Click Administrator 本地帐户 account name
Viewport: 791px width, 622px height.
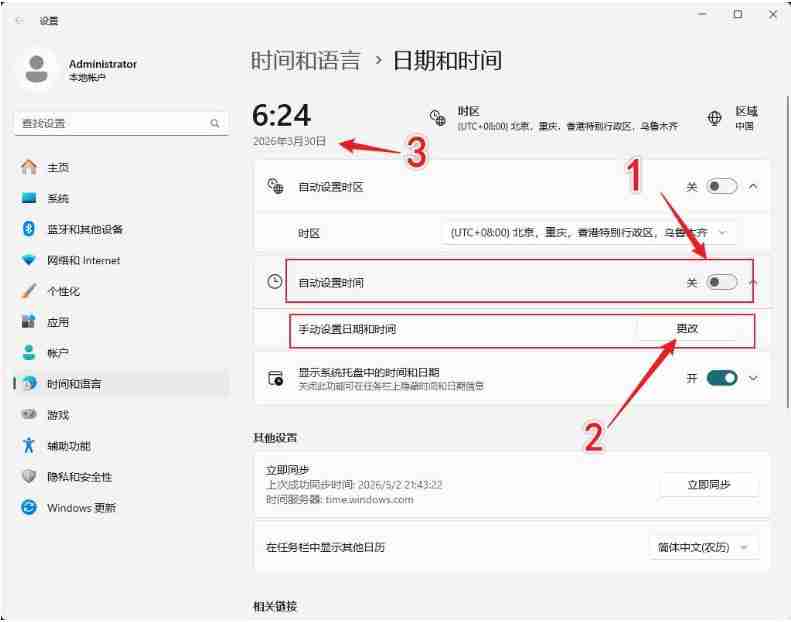(102, 70)
